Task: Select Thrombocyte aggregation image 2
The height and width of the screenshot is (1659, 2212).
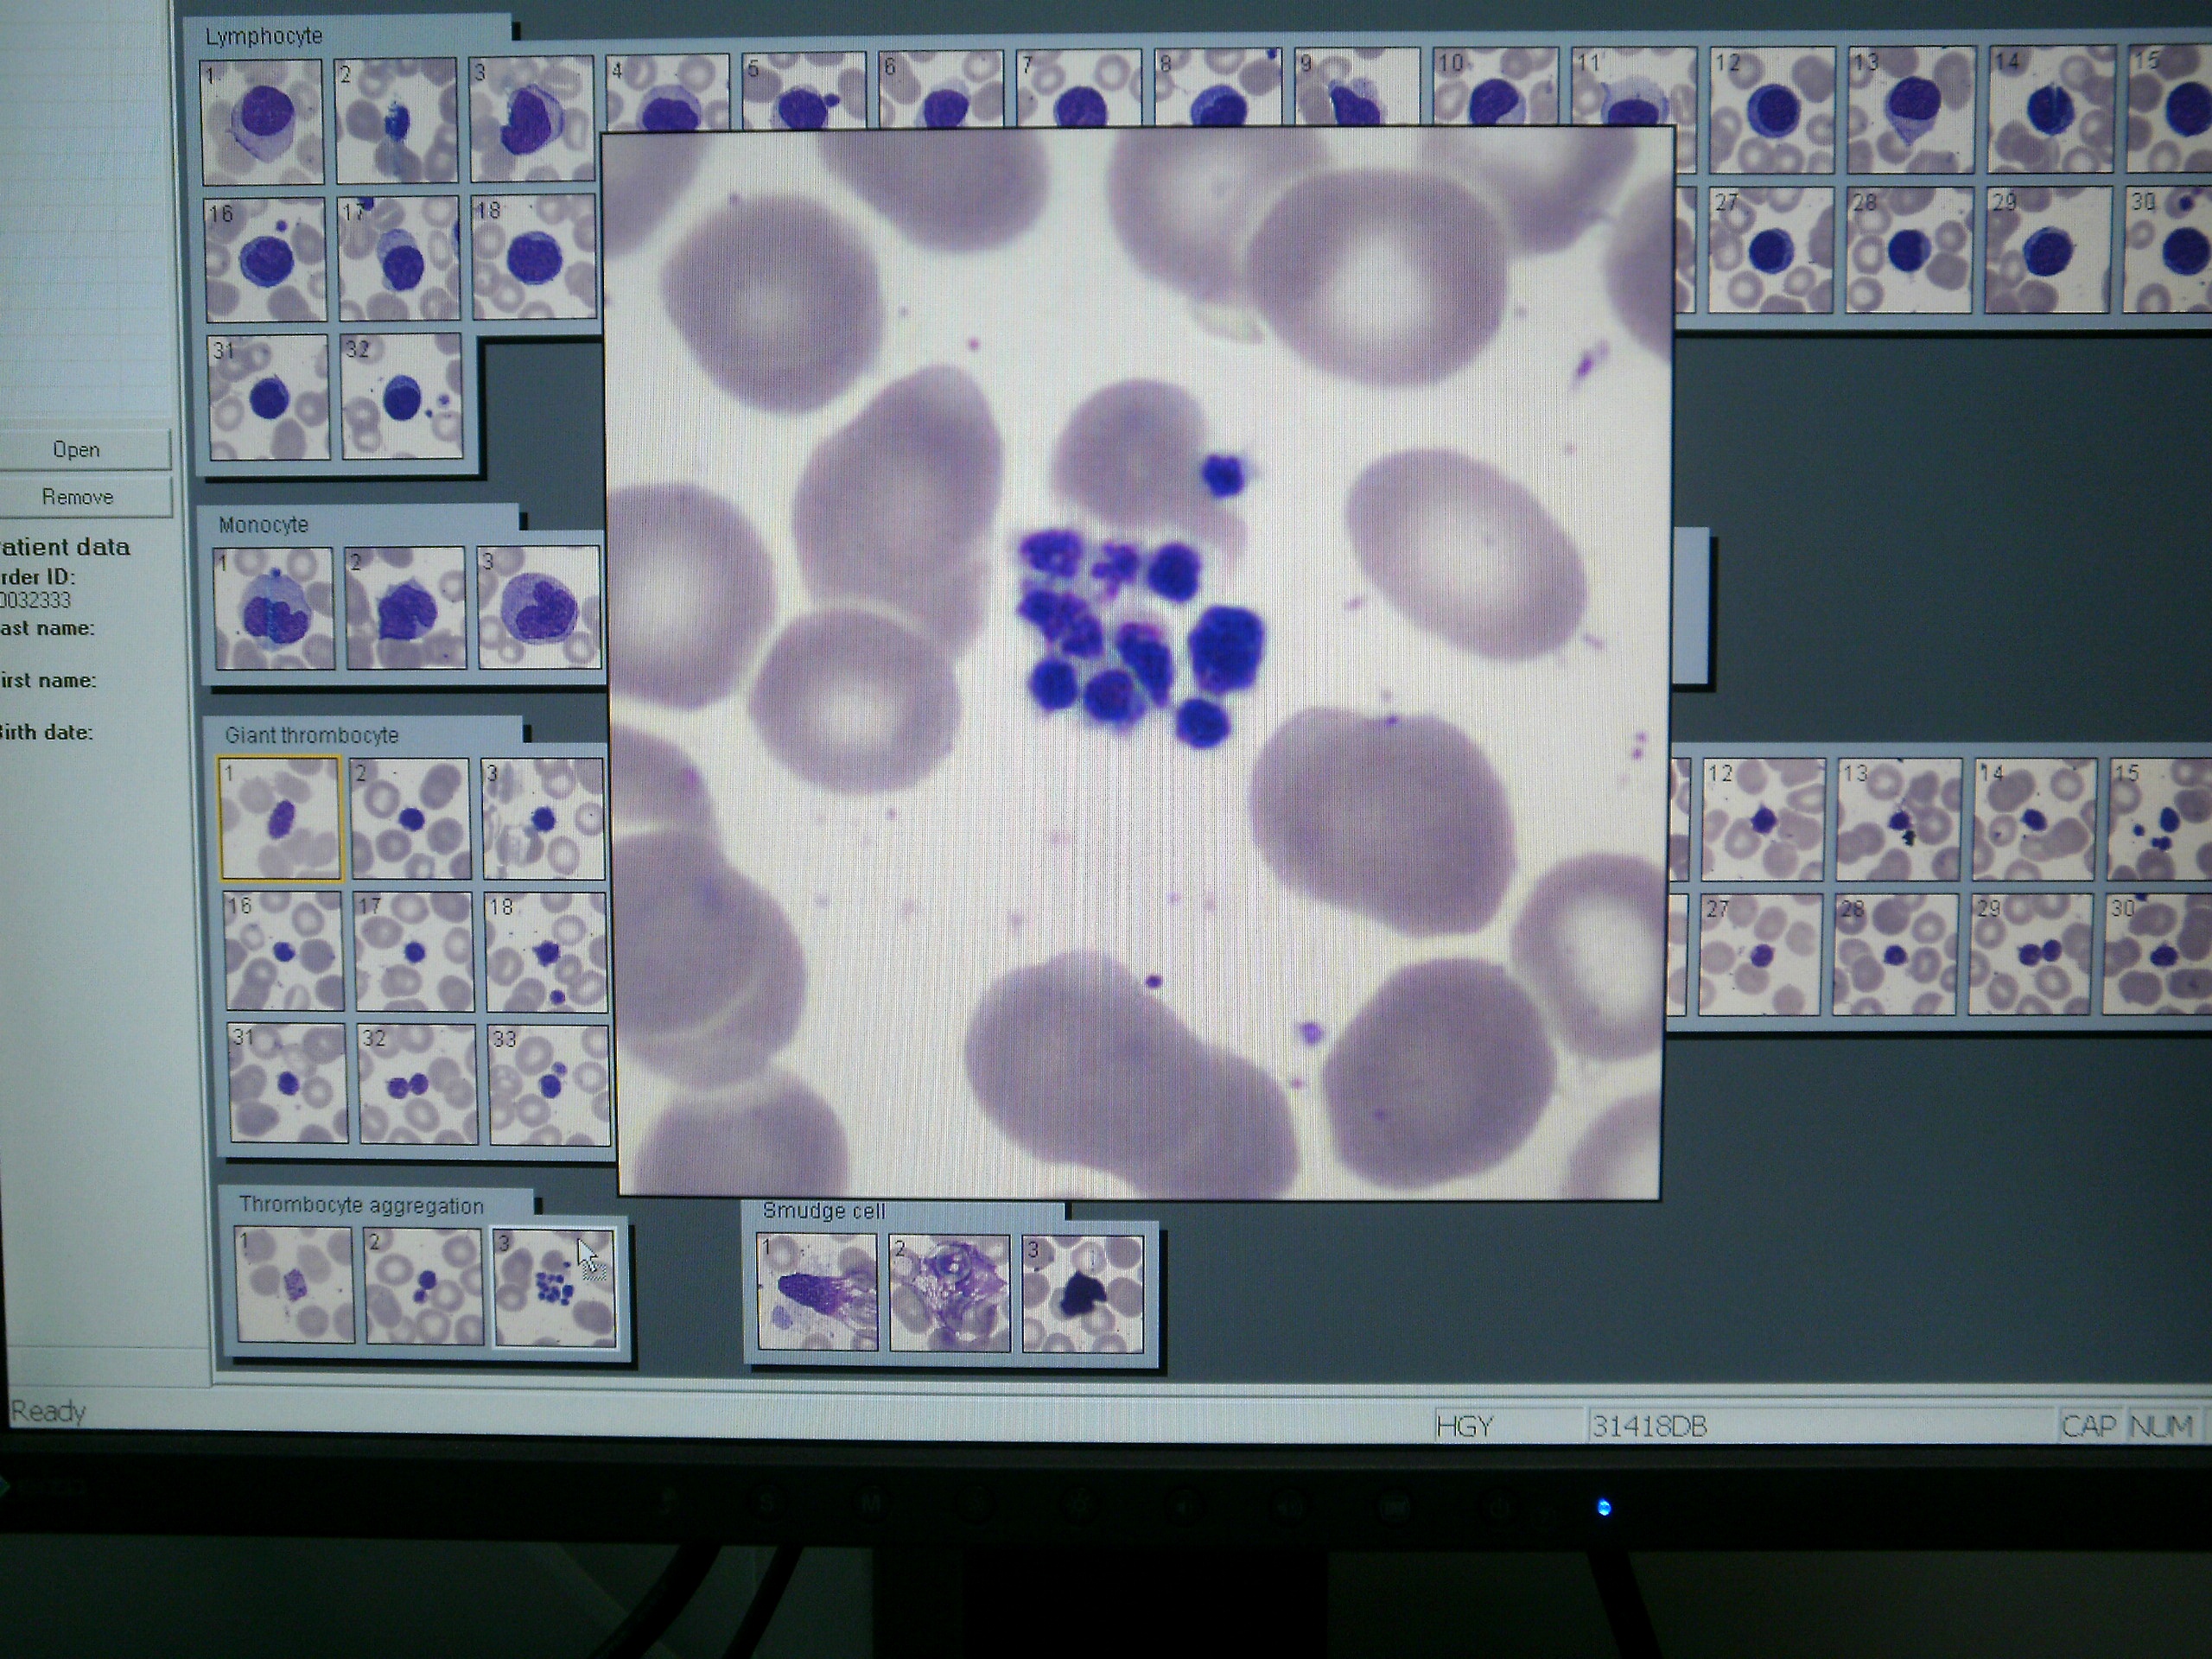Action: click(423, 1286)
